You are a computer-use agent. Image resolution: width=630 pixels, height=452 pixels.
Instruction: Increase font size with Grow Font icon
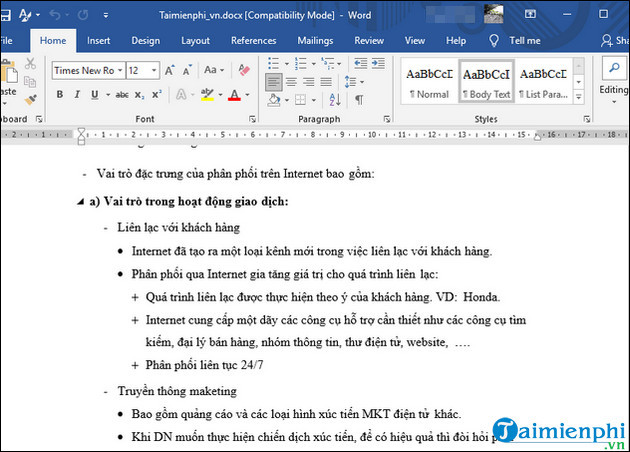tap(170, 70)
